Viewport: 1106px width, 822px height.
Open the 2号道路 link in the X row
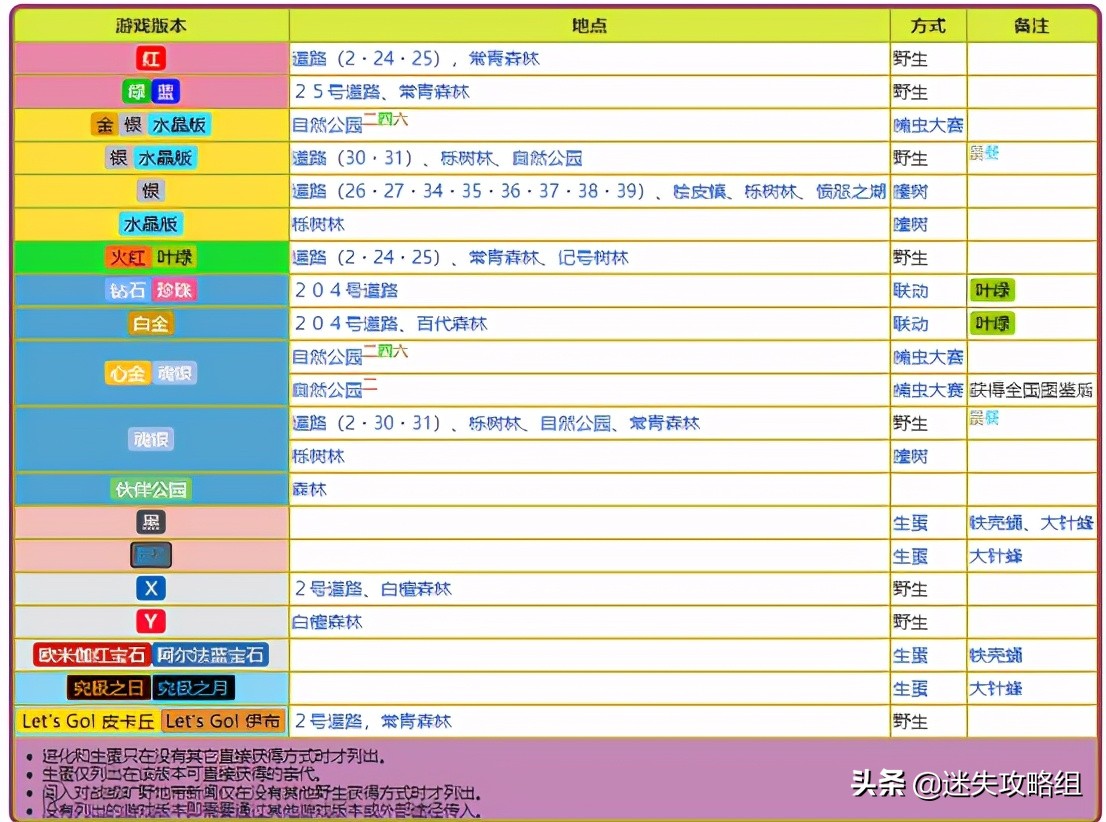[x=329, y=588]
